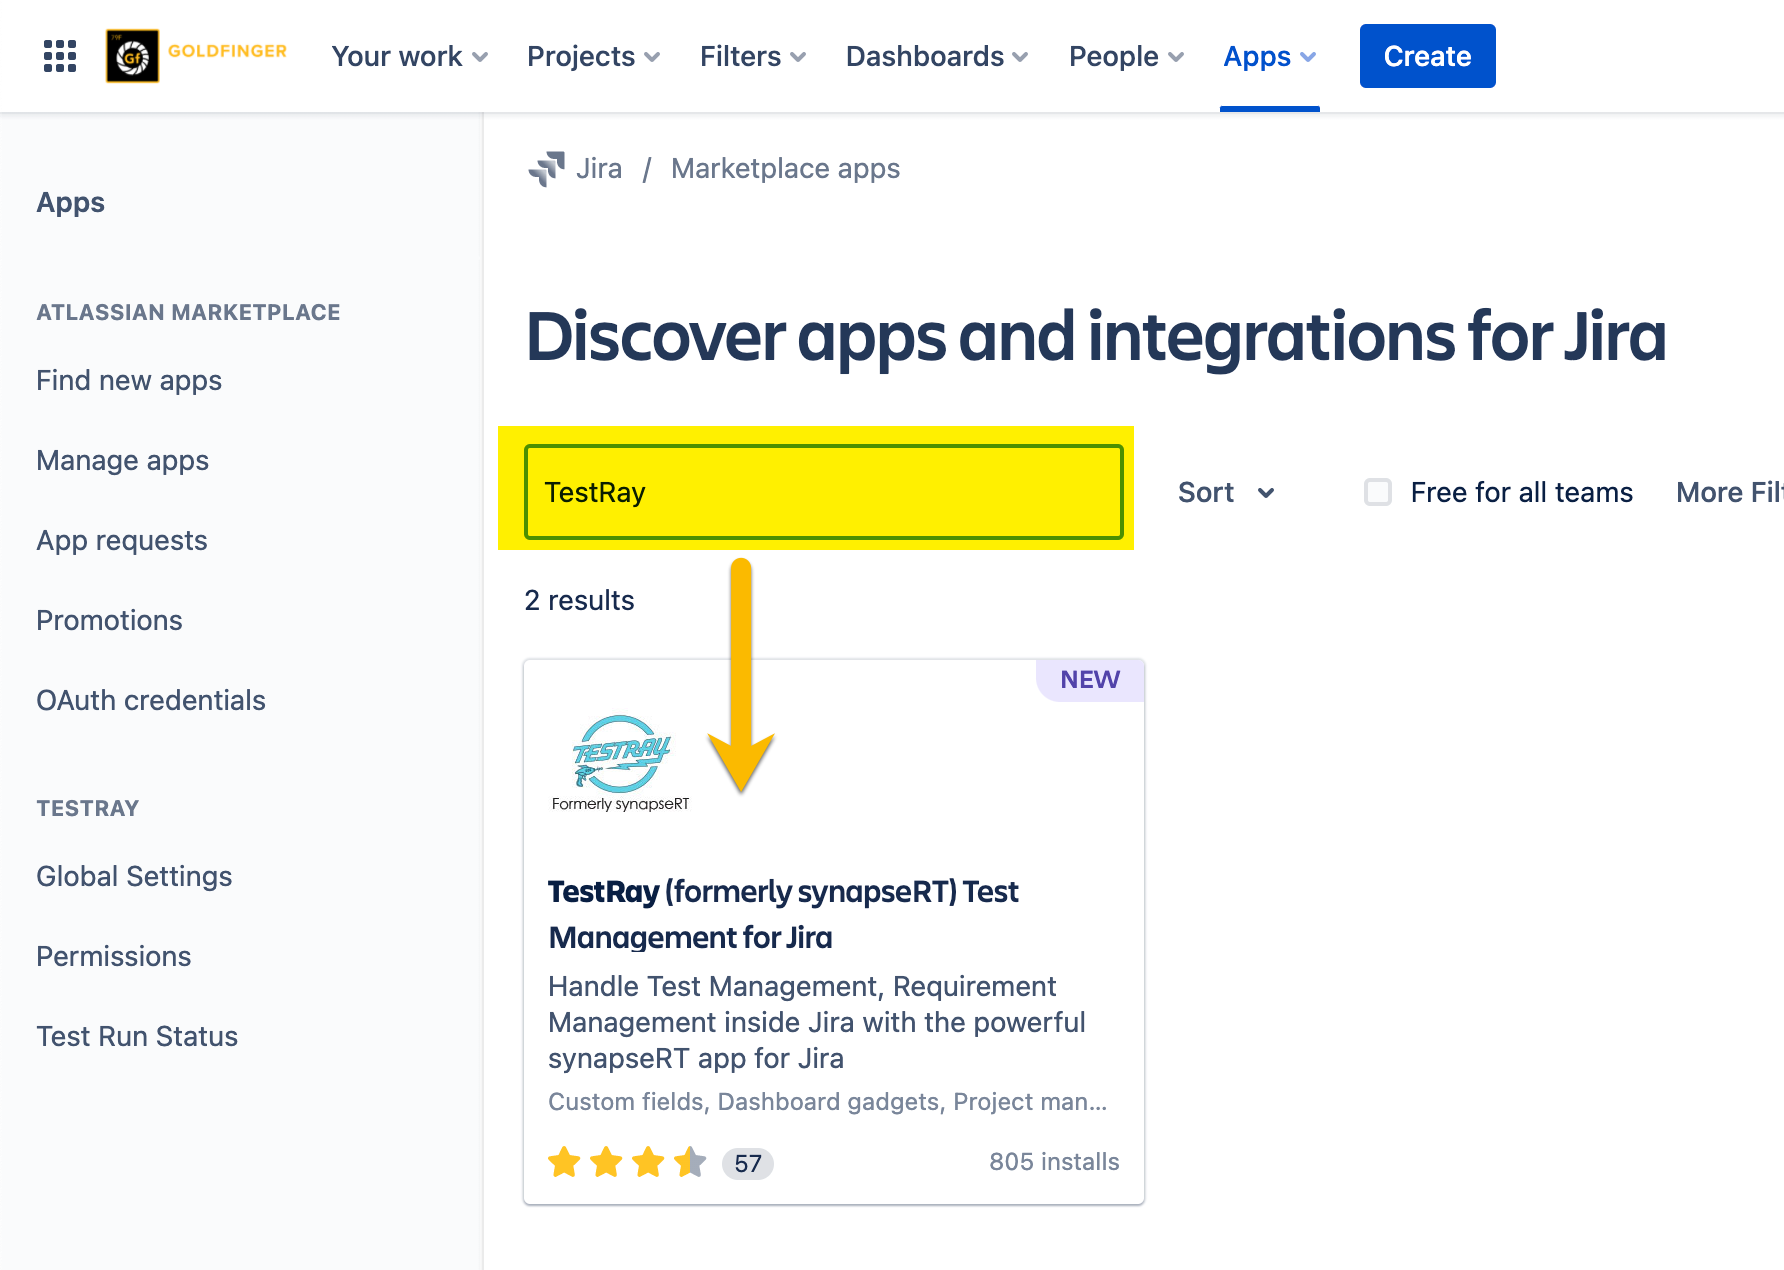Click the TestRay search input field
The width and height of the screenshot is (1784, 1270).
(x=823, y=492)
